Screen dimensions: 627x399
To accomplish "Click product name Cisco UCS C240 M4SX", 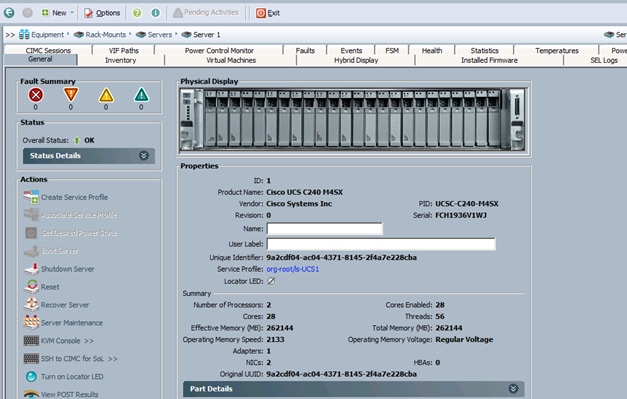I will (304, 192).
